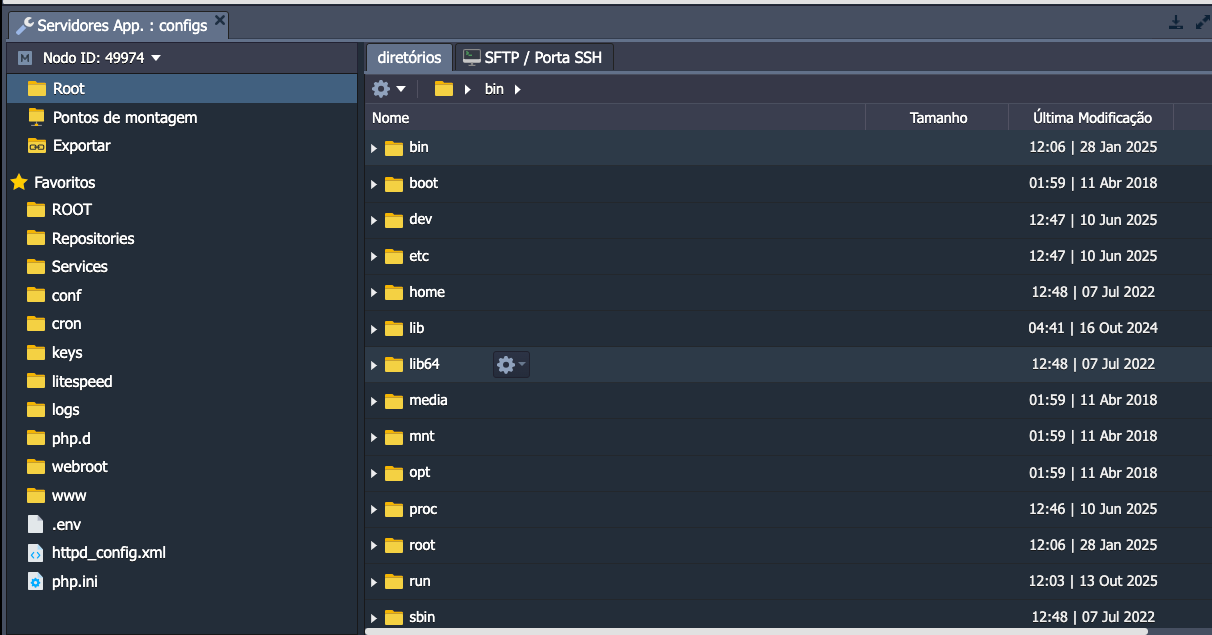Click the Tamanho column header
This screenshot has width=1212, height=635.
(x=937, y=118)
